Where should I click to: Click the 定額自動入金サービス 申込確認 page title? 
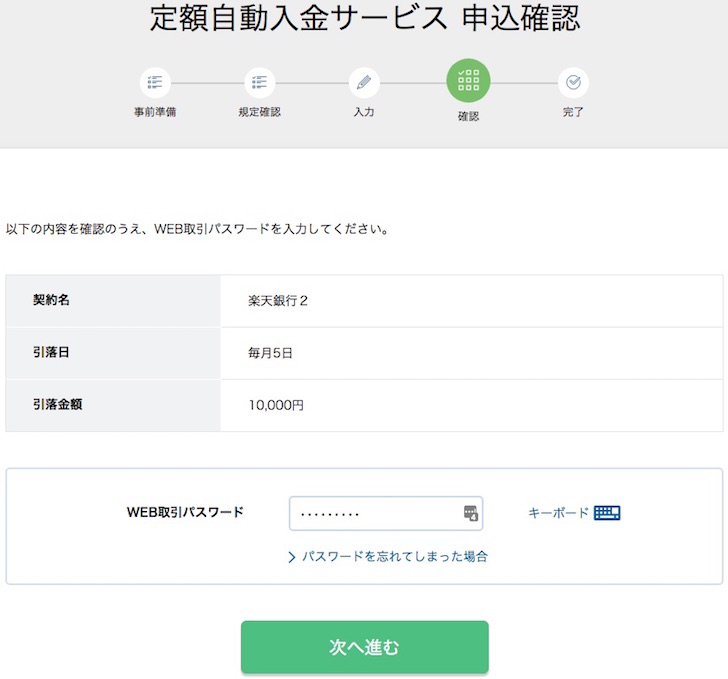[365, 18]
